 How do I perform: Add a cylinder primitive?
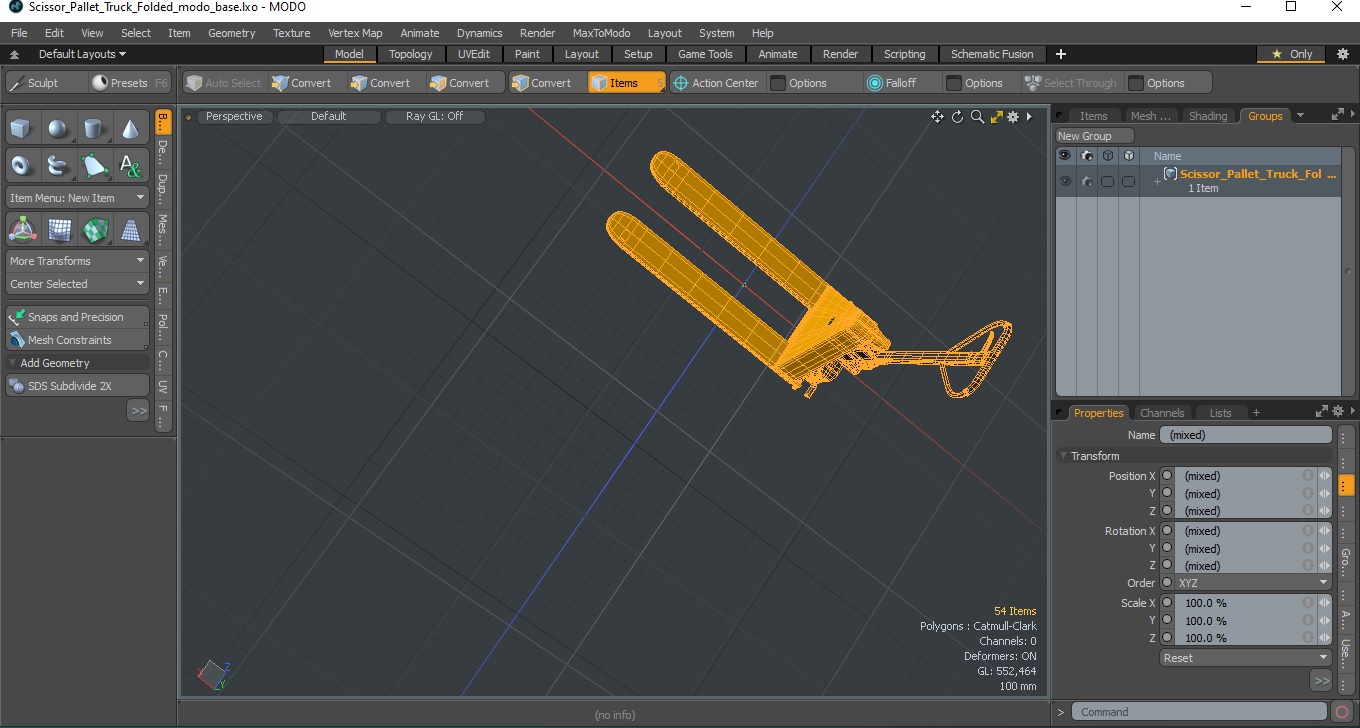pos(94,129)
